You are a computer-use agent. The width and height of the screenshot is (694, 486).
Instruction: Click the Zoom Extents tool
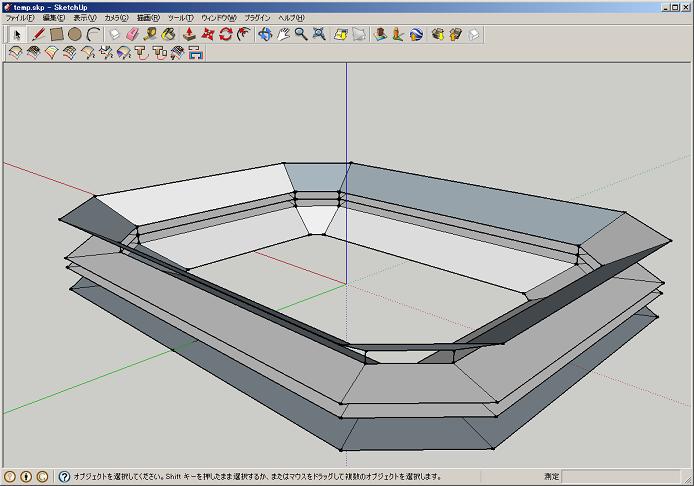[318, 34]
